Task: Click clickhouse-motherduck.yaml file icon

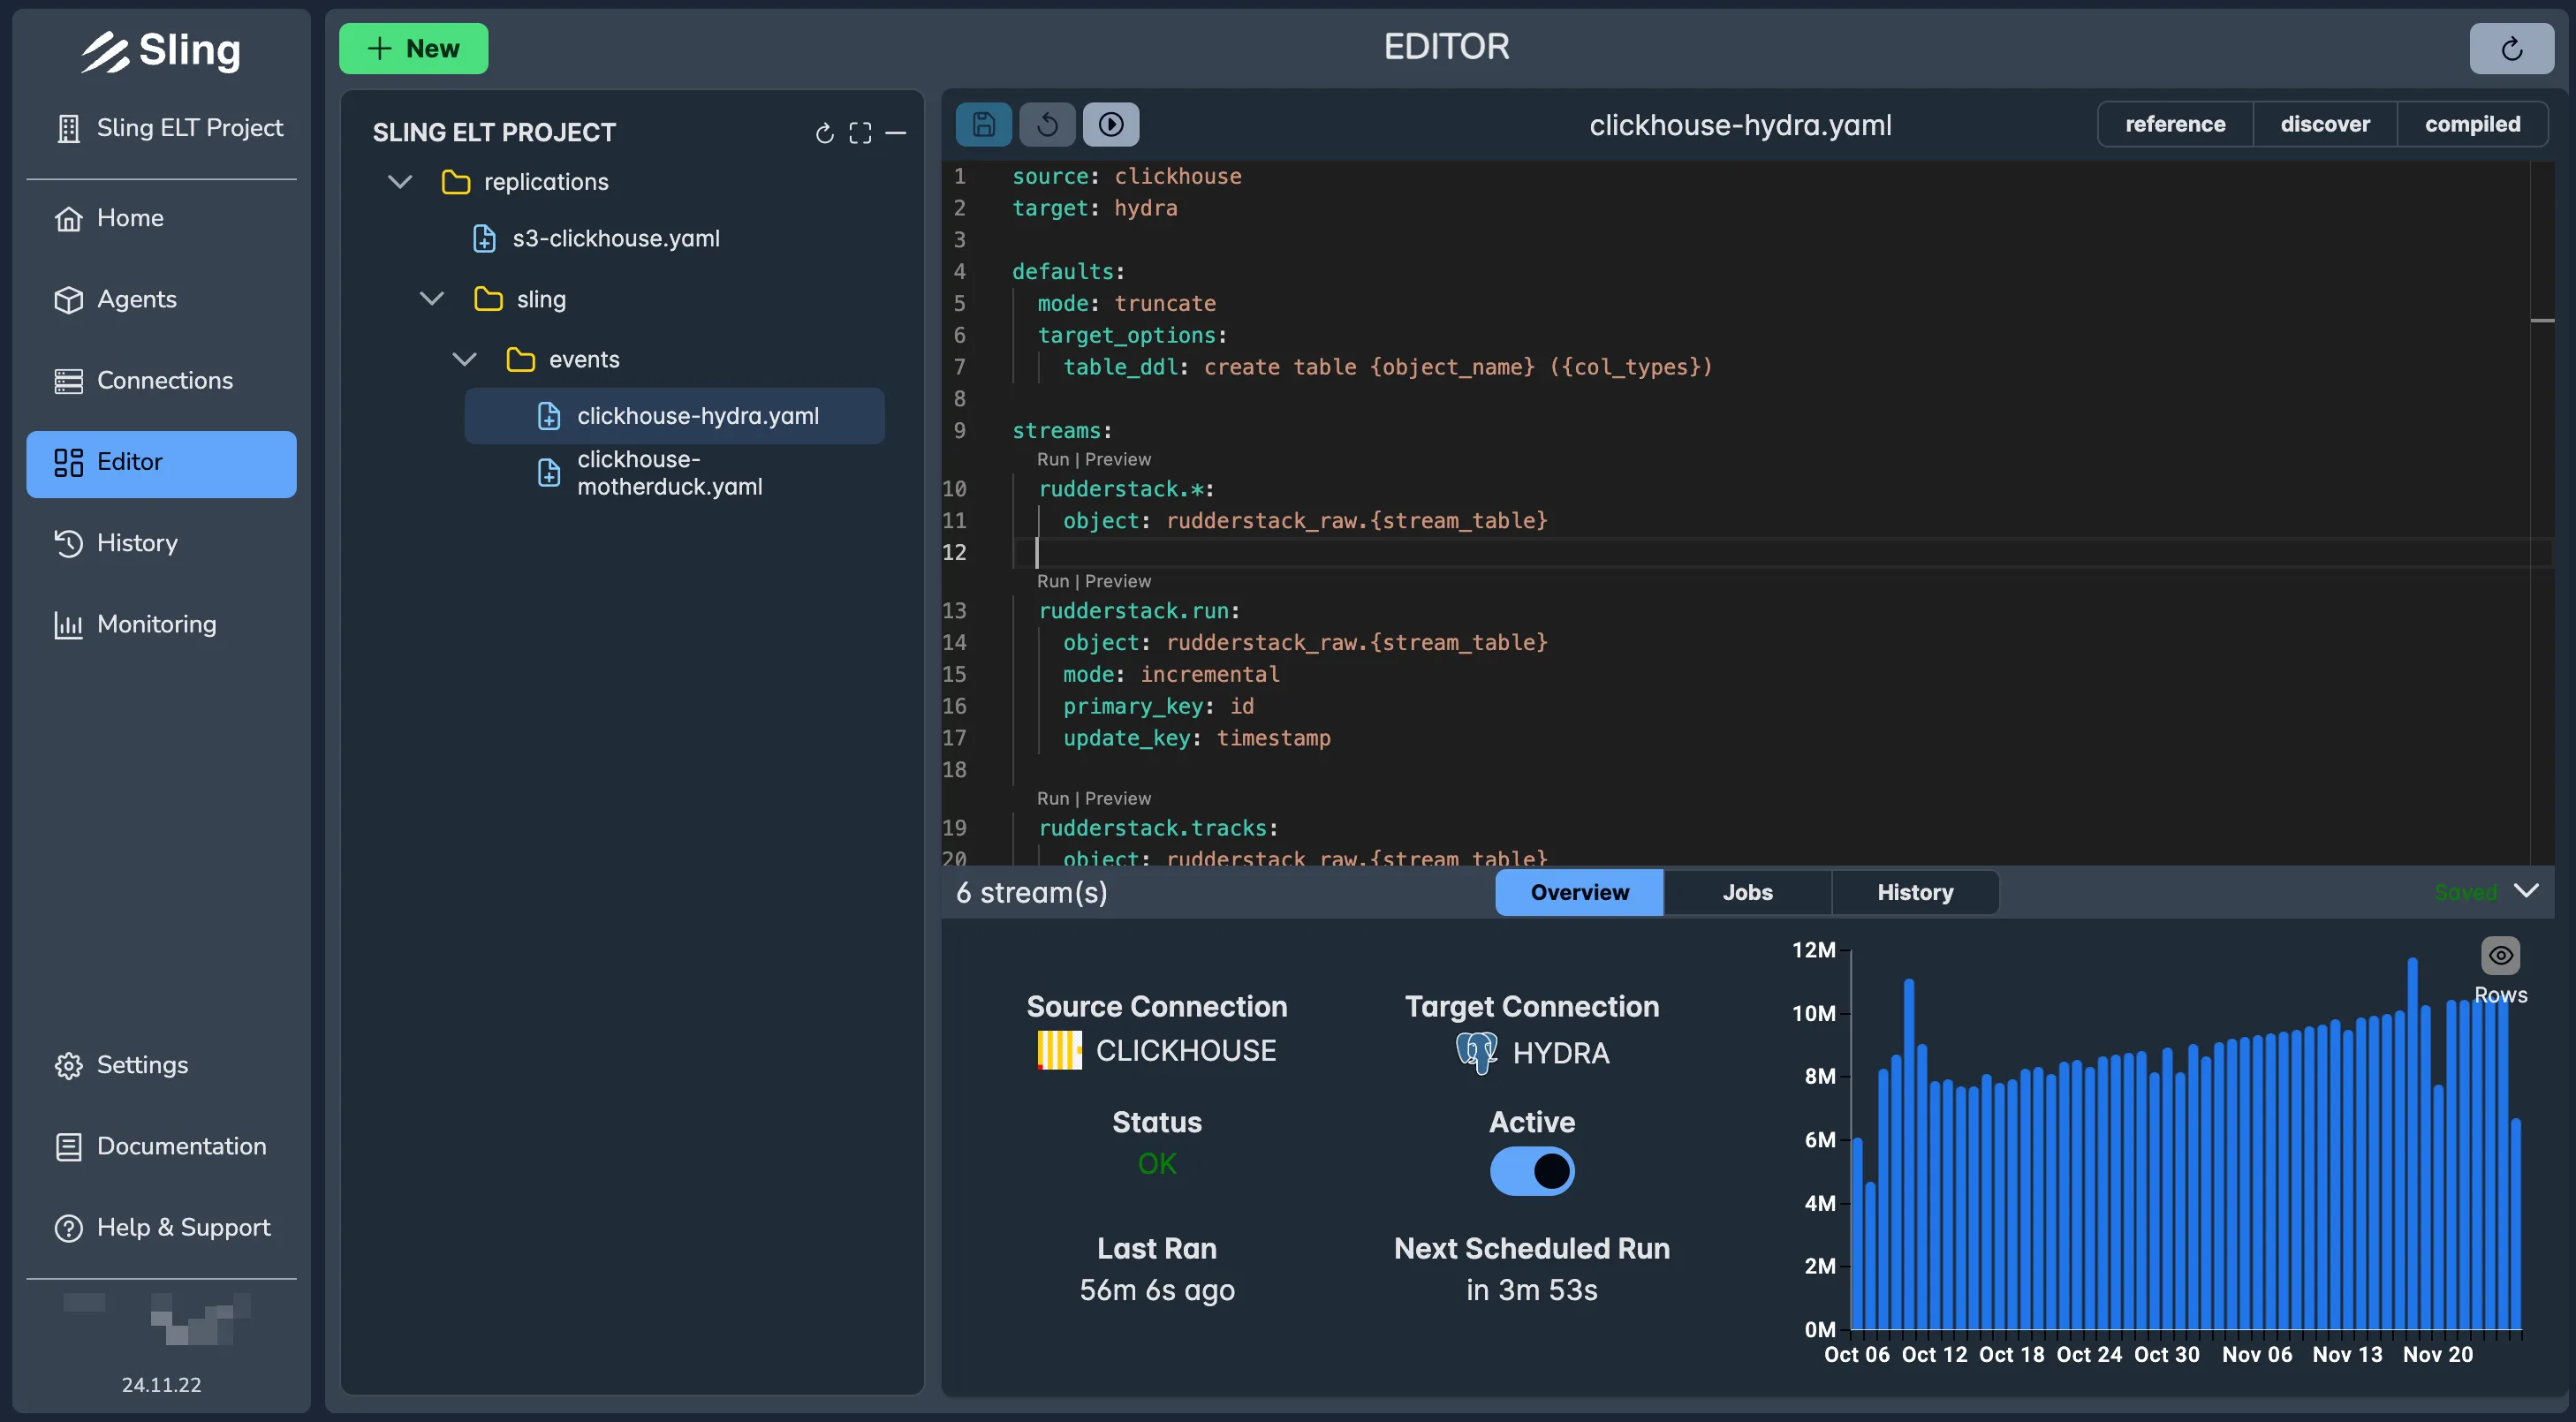Action: coord(549,473)
